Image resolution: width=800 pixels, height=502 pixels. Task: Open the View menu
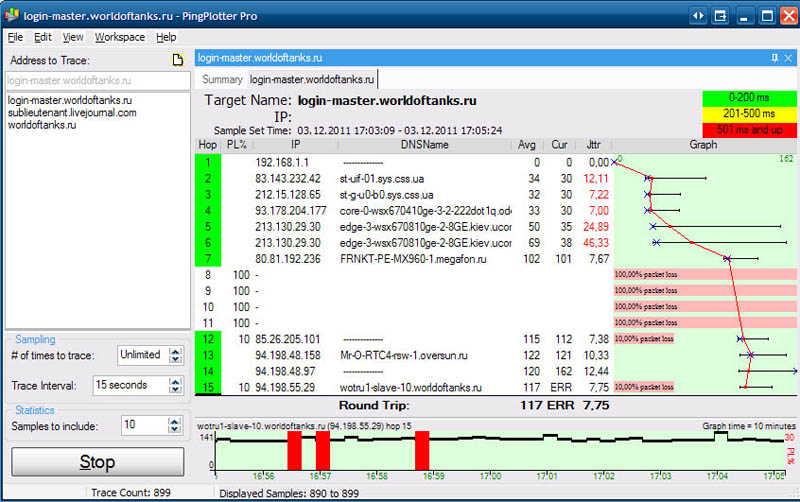point(73,37)
